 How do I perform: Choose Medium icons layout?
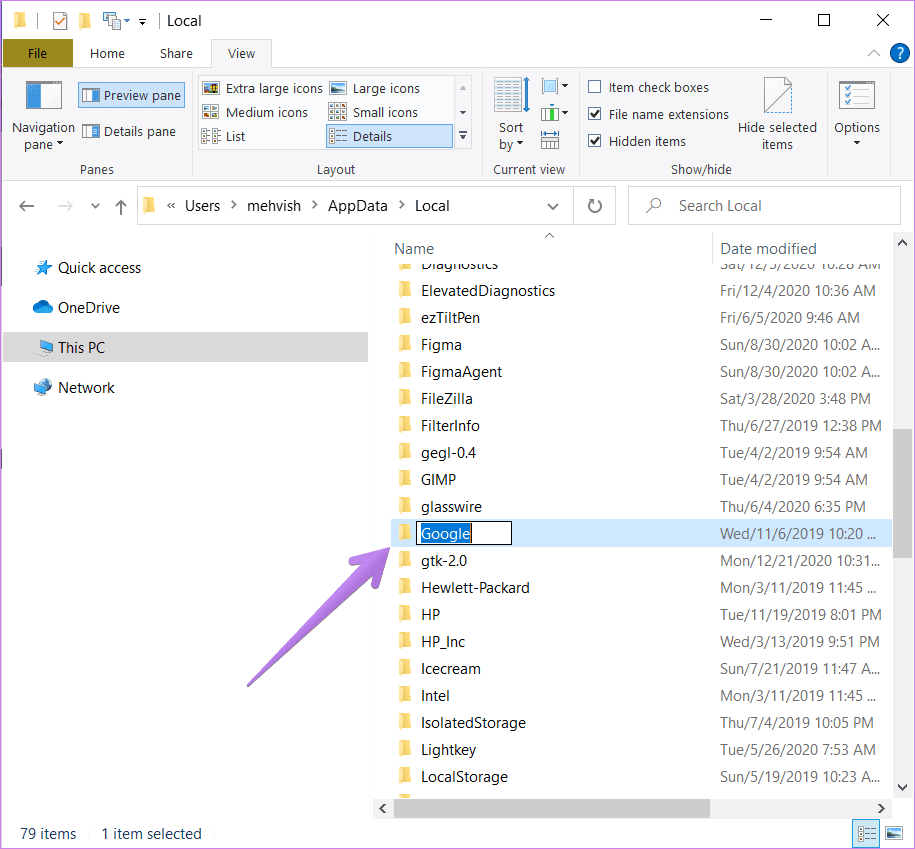tap(255, 112)
